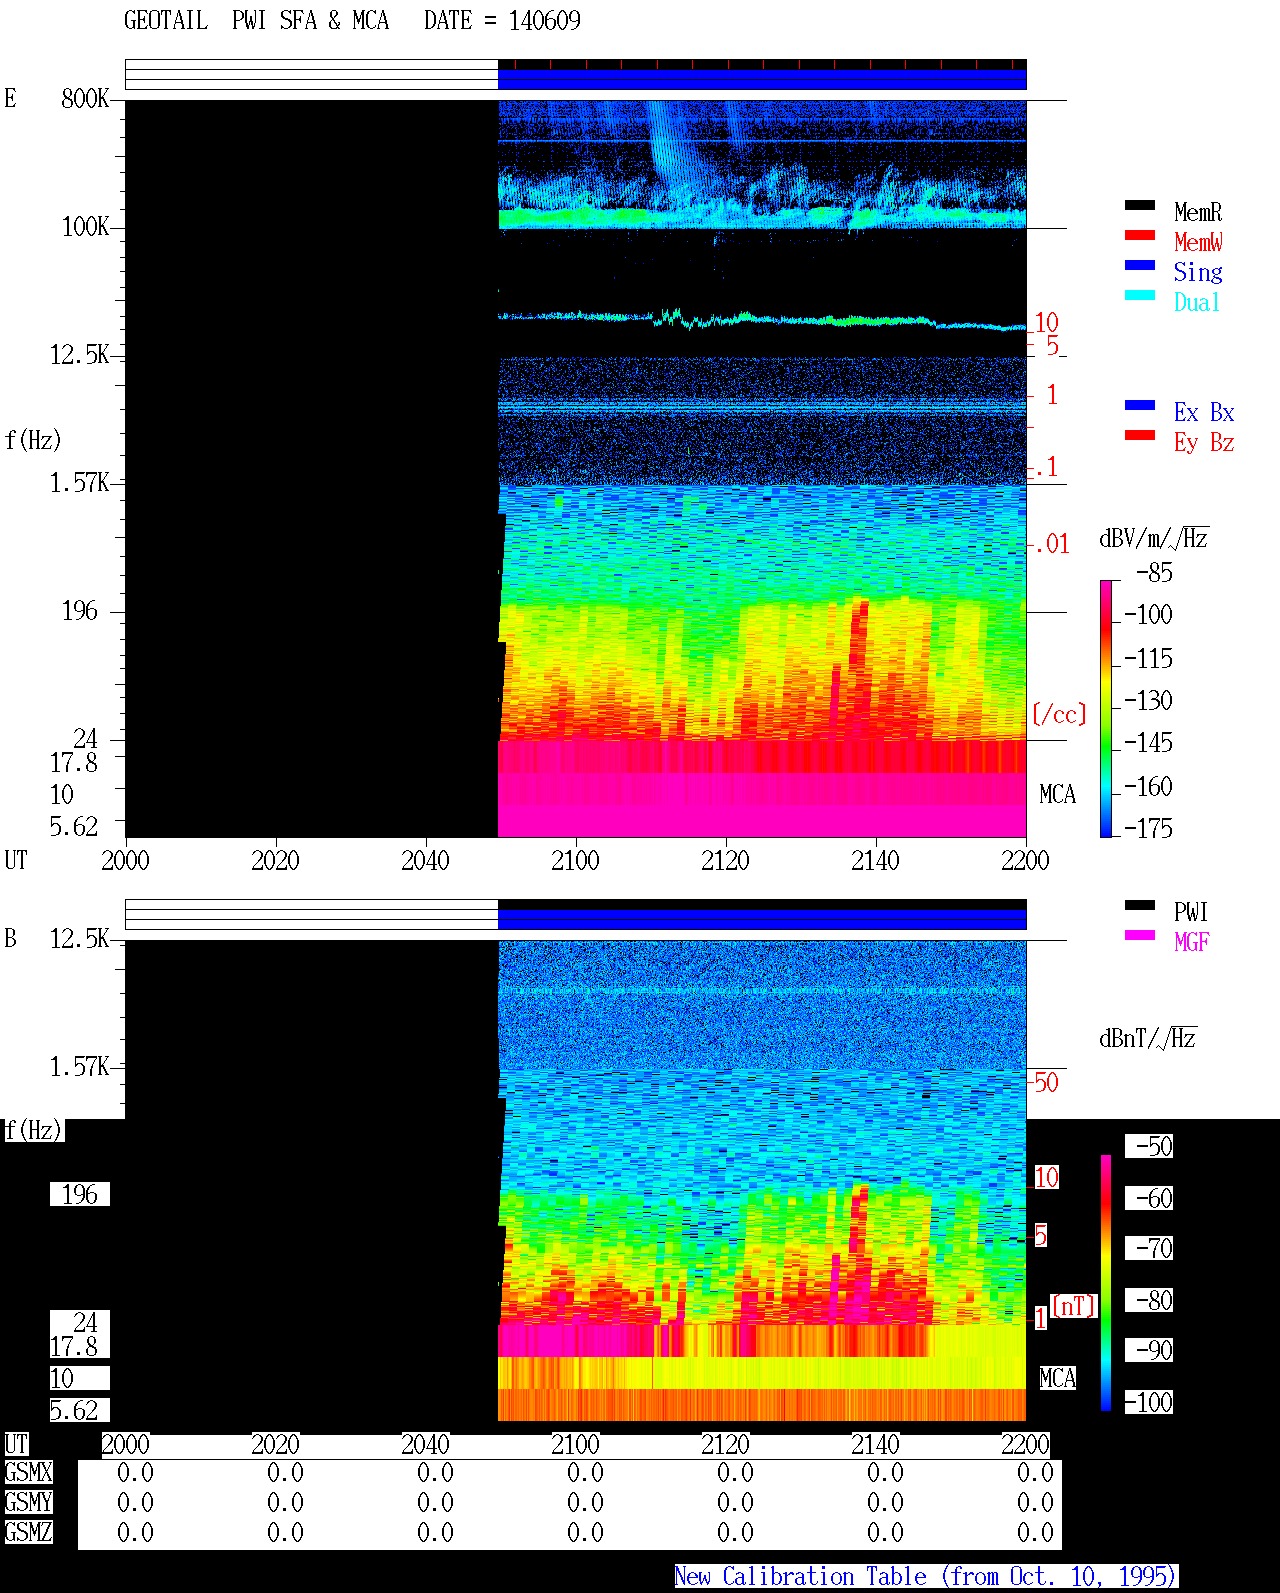Click the 2120 time tick under E panel

pyautogui.click(x=725, y=860)
